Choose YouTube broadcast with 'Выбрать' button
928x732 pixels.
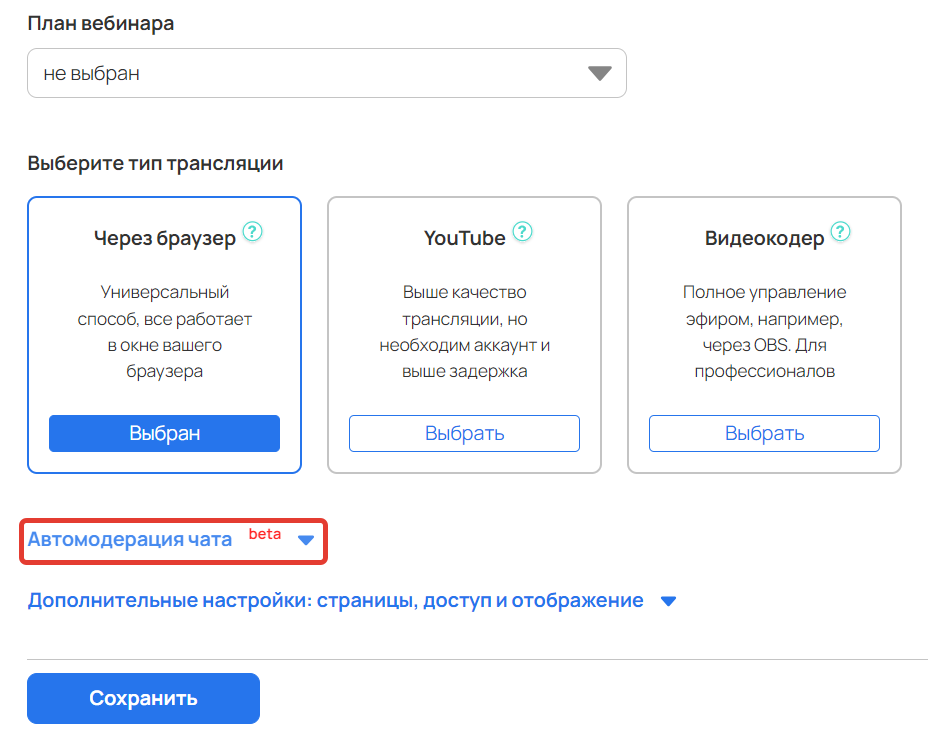(x=465, y=433)
